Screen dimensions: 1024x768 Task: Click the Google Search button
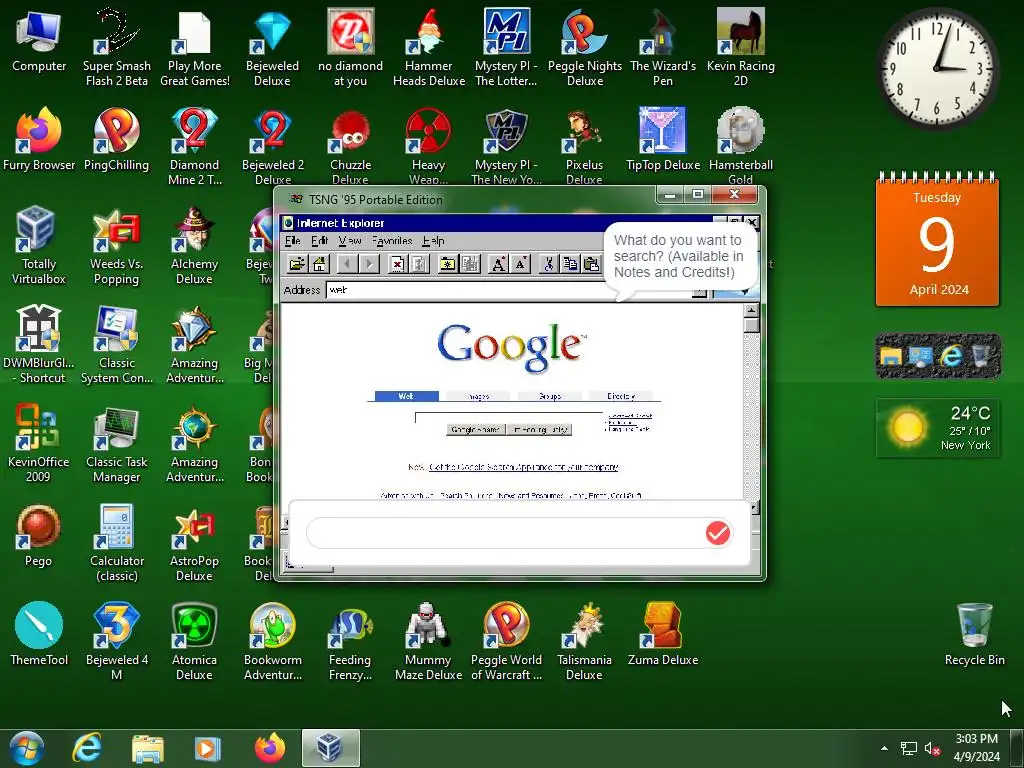[x=475, y=430]
